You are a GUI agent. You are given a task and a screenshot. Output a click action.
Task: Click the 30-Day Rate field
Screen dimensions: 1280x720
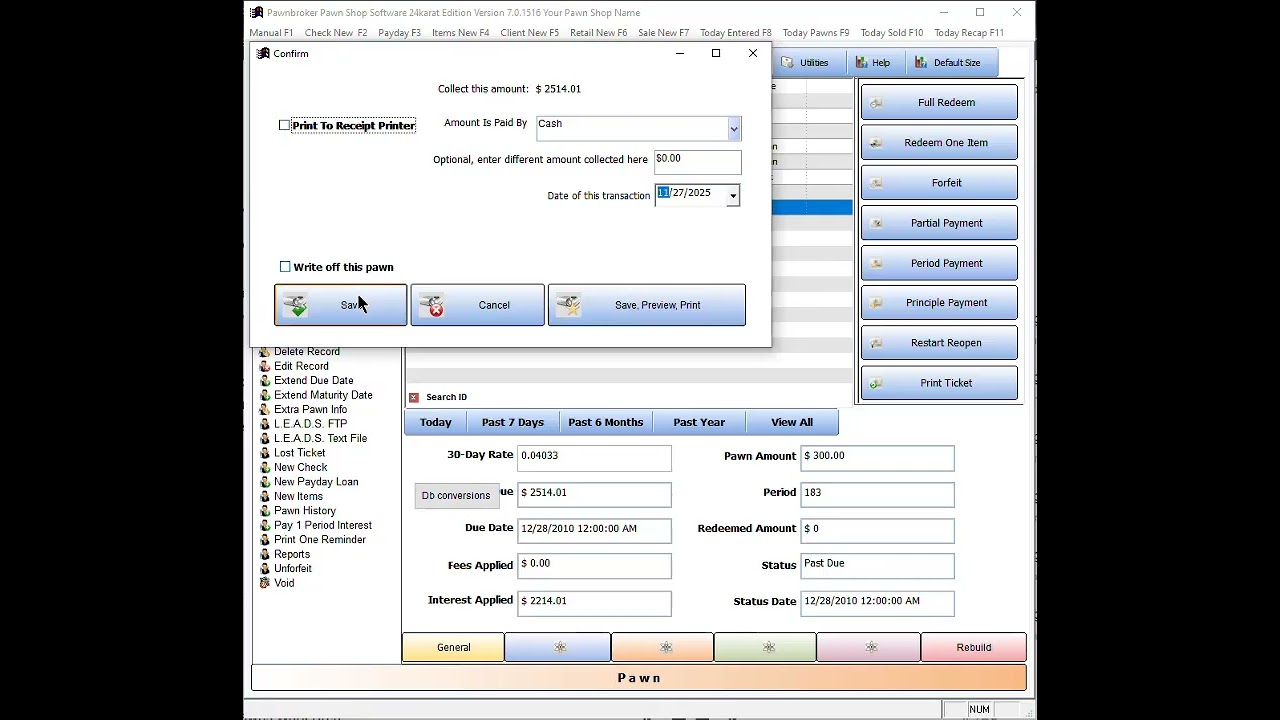coord(594,458)
